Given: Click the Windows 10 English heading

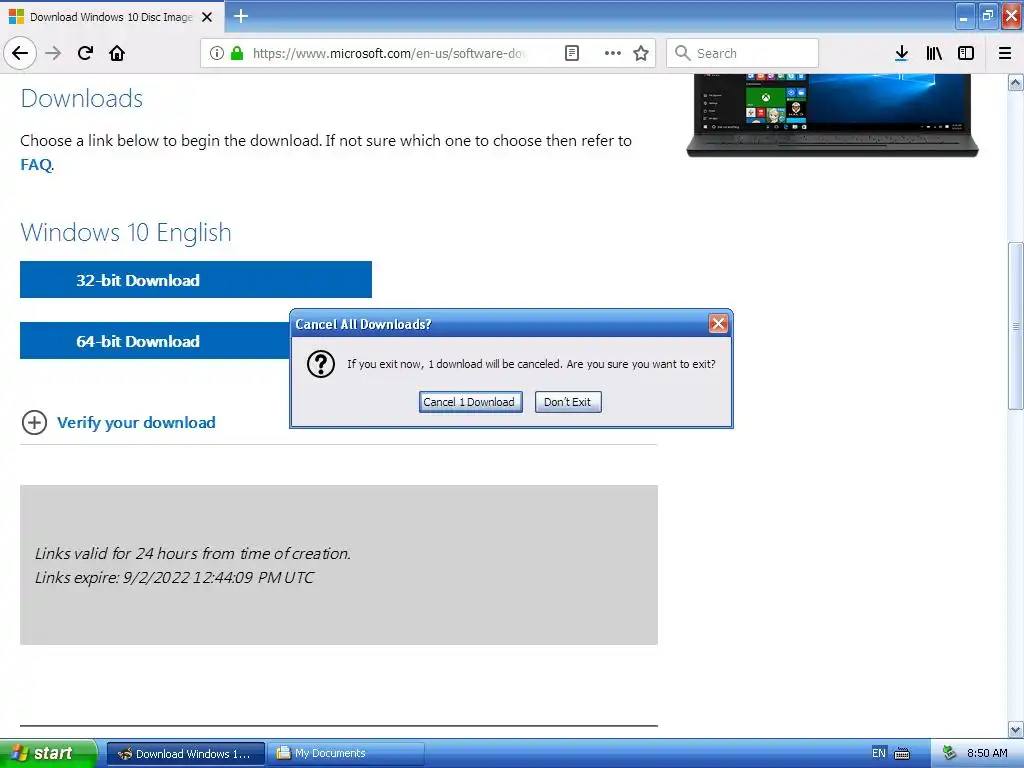Looking at the screenshot, I should point(126,232).
